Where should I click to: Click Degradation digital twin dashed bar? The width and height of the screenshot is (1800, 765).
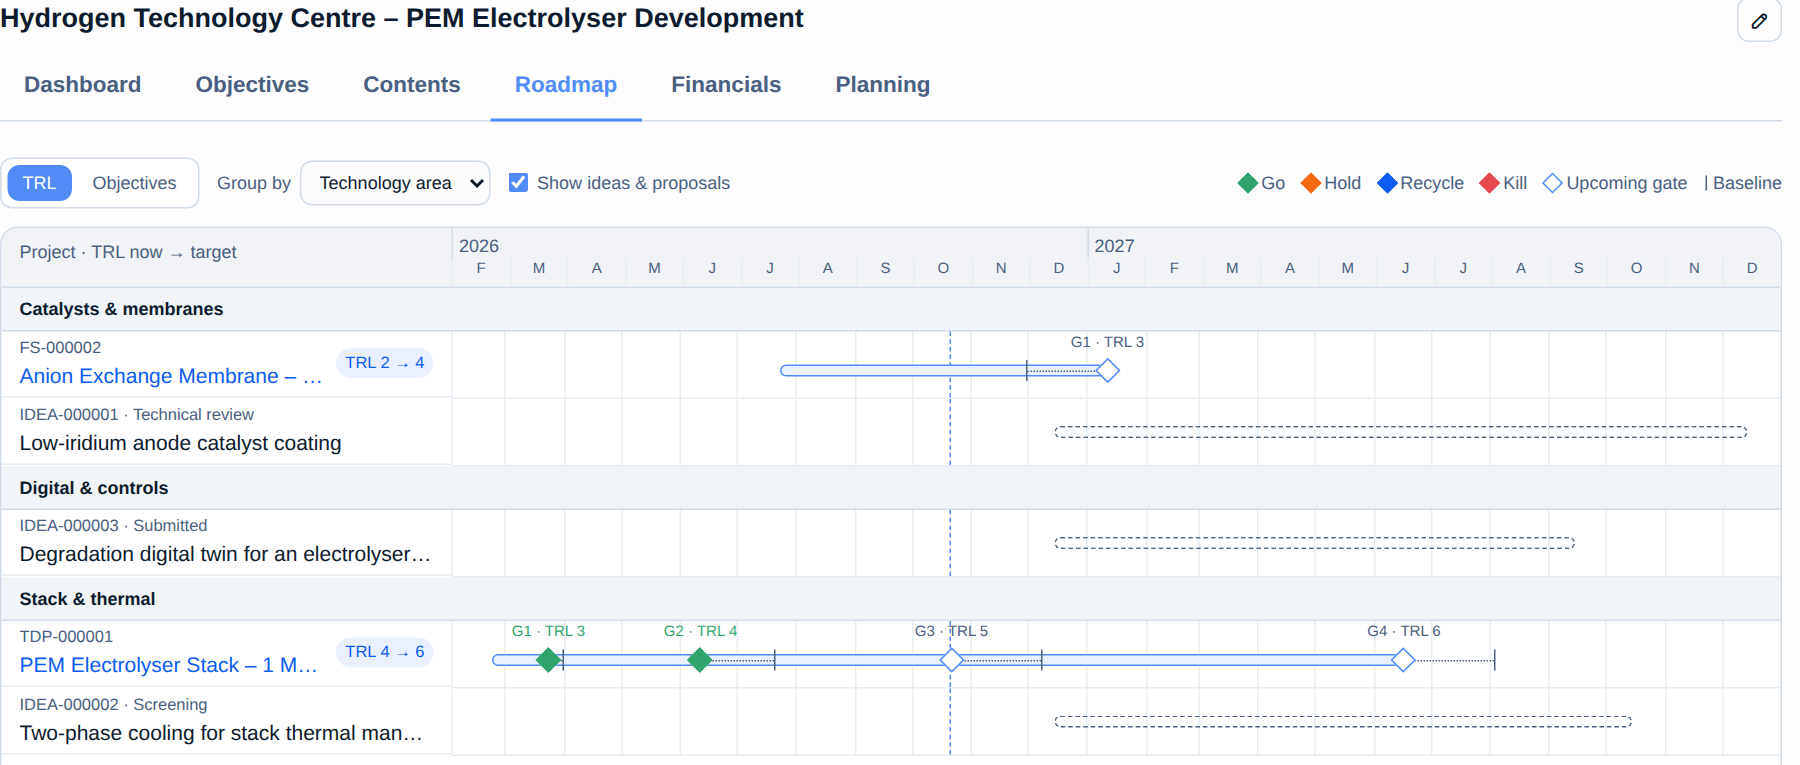1314,543
